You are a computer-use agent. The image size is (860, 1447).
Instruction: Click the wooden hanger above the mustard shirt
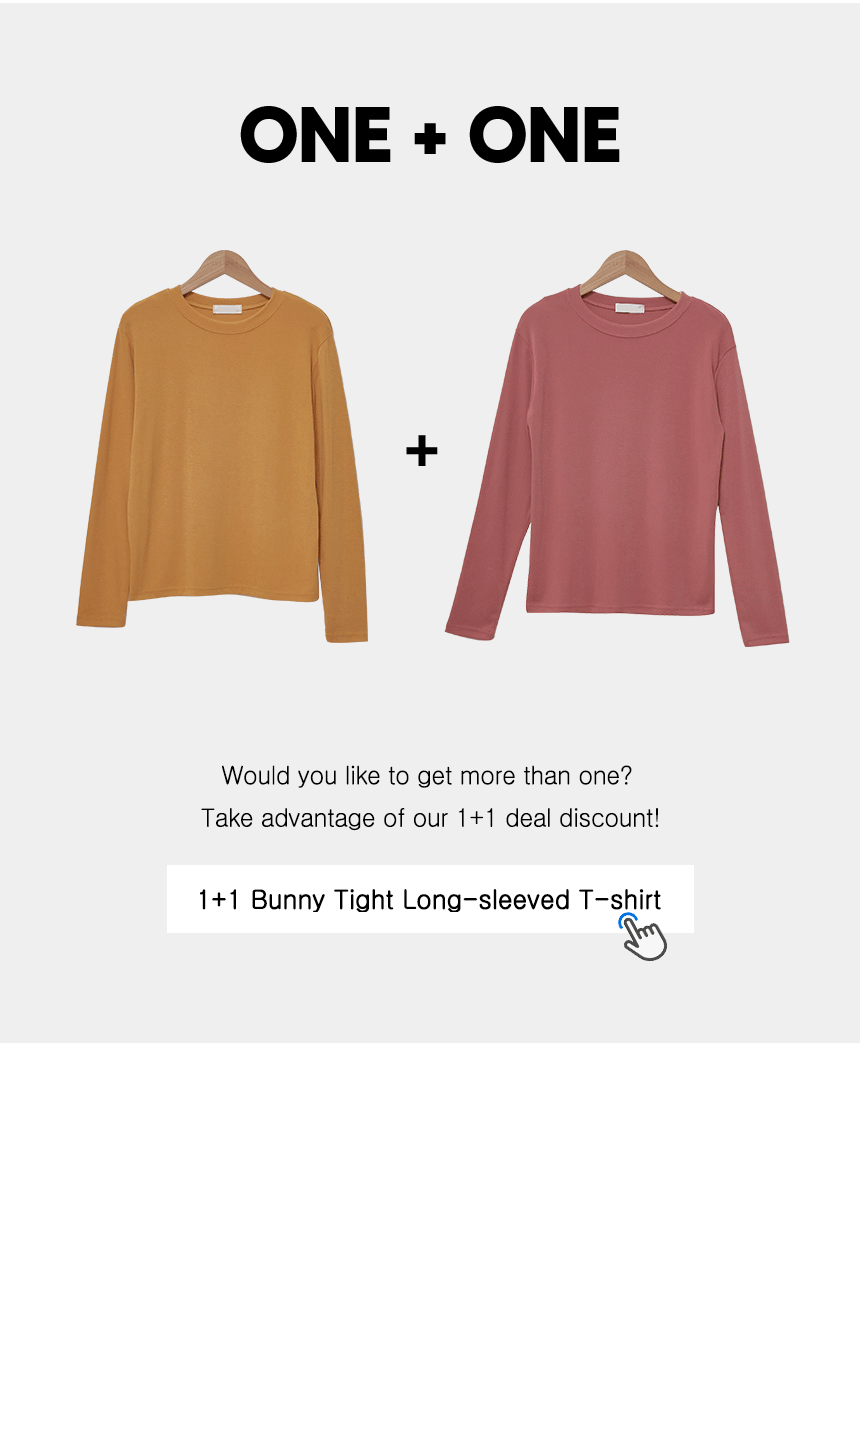point(225,270)
